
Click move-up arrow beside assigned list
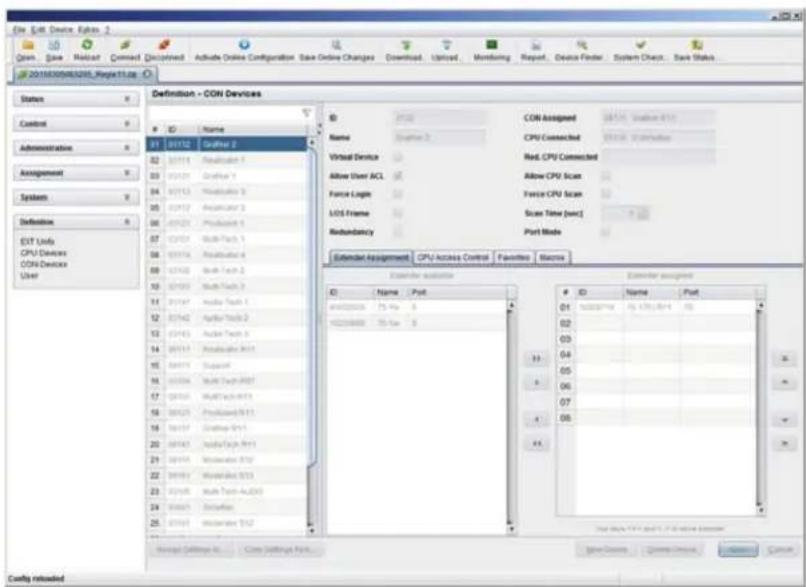tap(784, 382)
